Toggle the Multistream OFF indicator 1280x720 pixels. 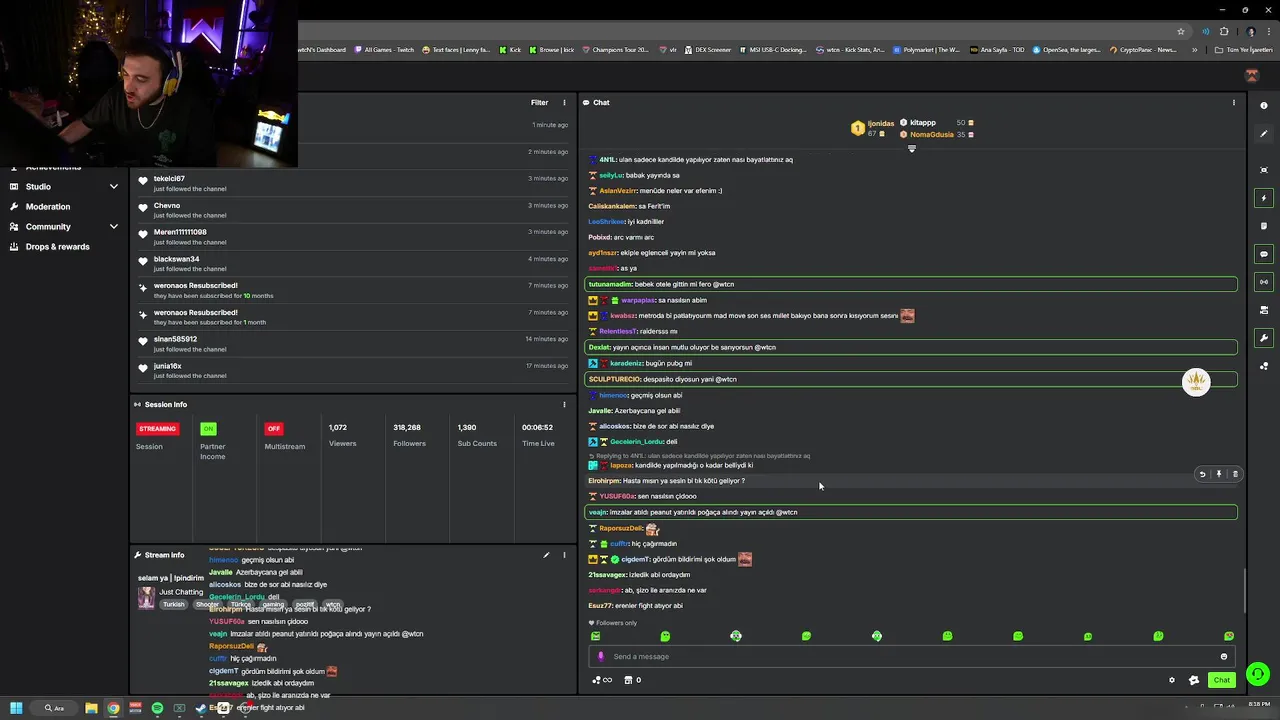tap(273, 428)
